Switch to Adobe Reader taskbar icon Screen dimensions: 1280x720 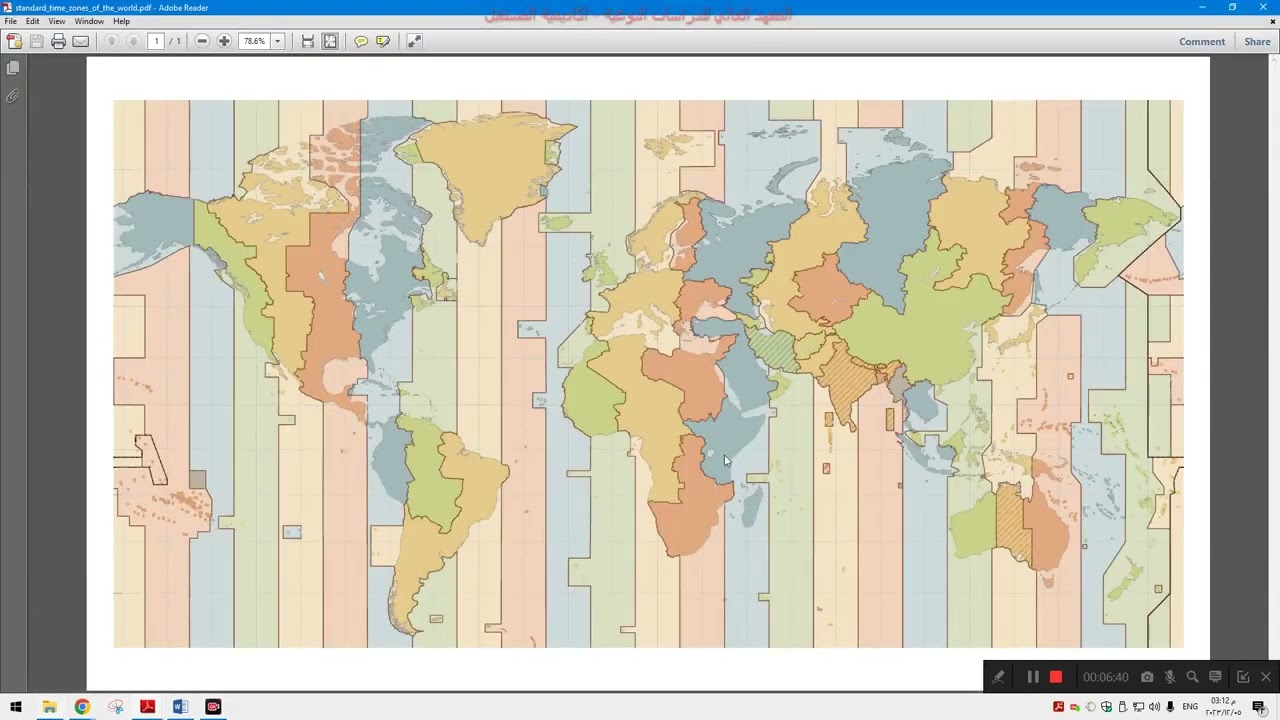147,707
